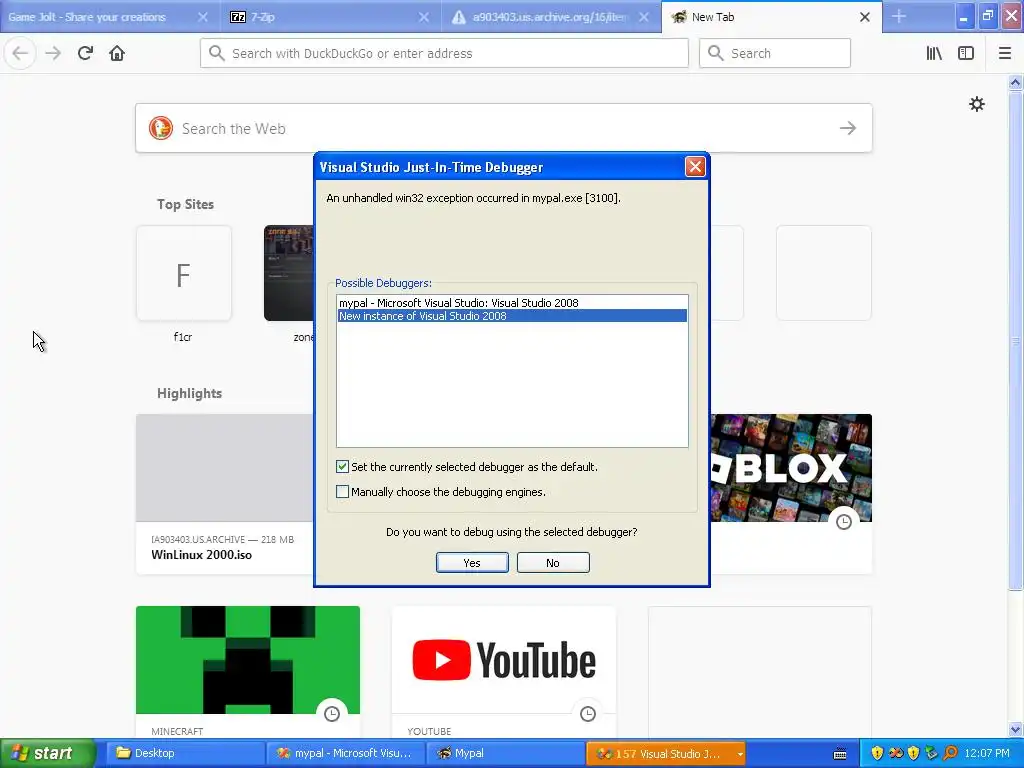Viewport: 1024px width, 768px height.
Task: Open the Minecraft highlight card
Action: pos(248,673)
